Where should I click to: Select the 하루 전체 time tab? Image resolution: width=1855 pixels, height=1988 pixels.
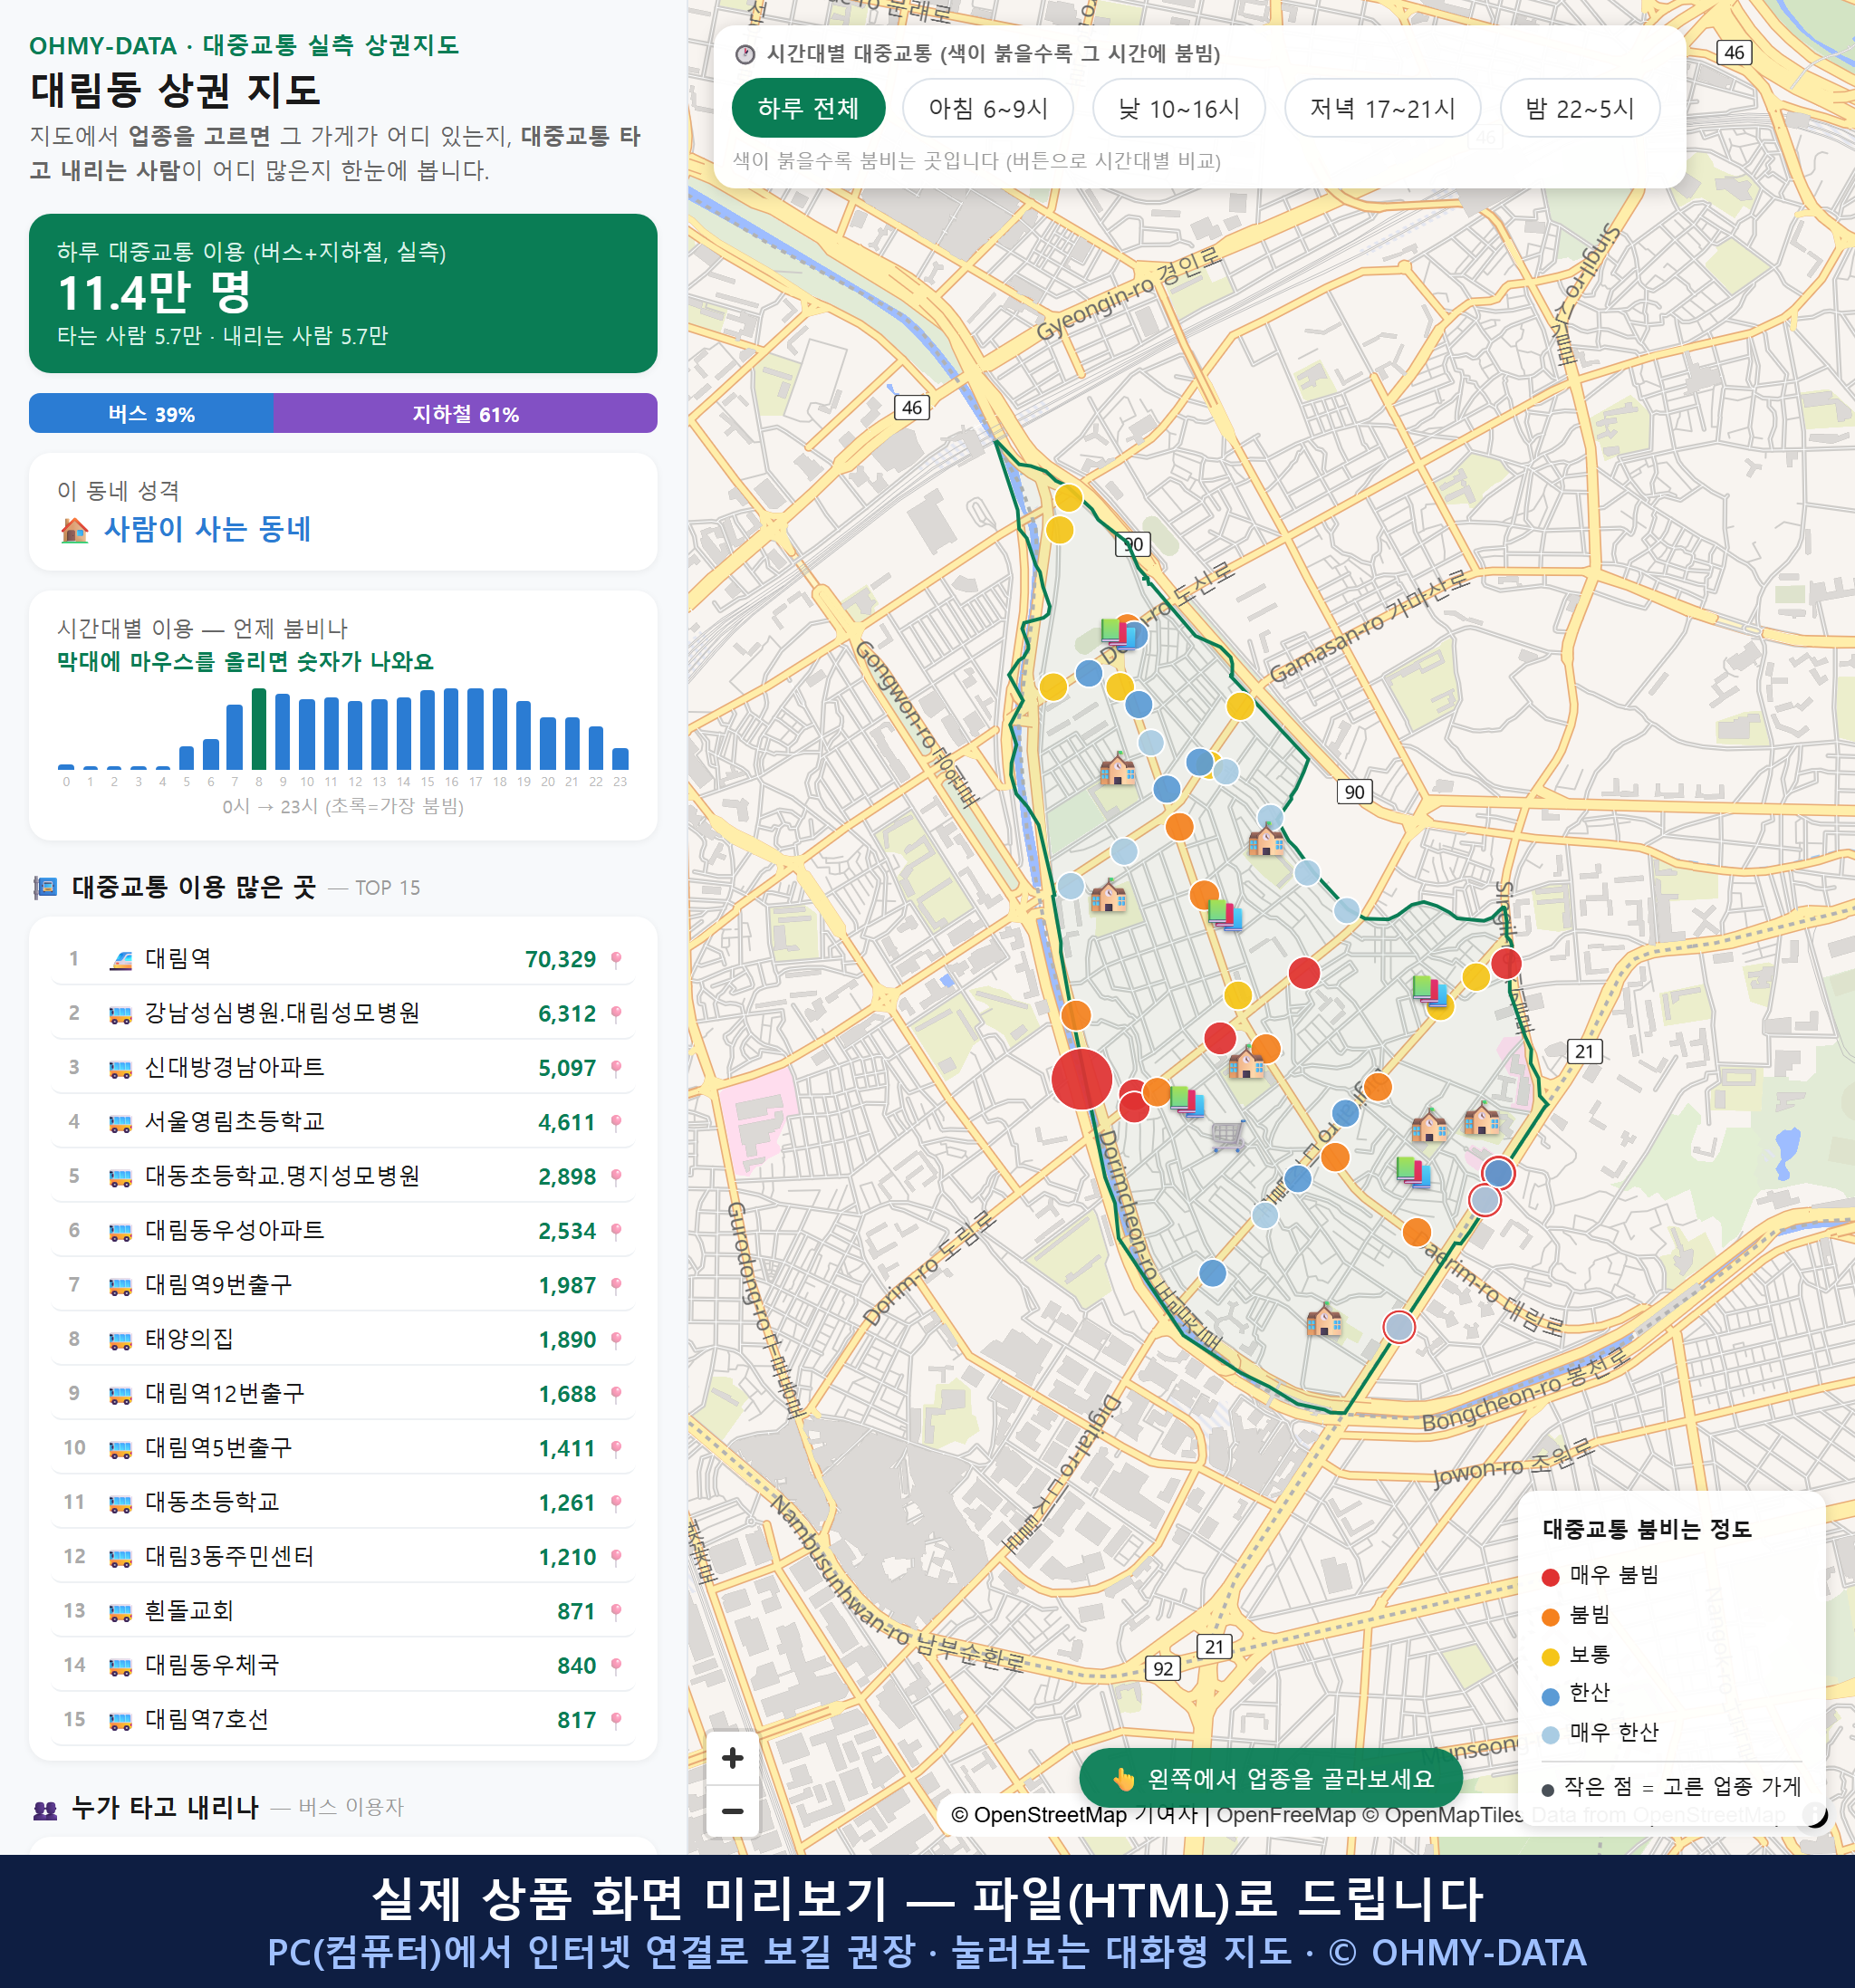(x=808, y=108)
